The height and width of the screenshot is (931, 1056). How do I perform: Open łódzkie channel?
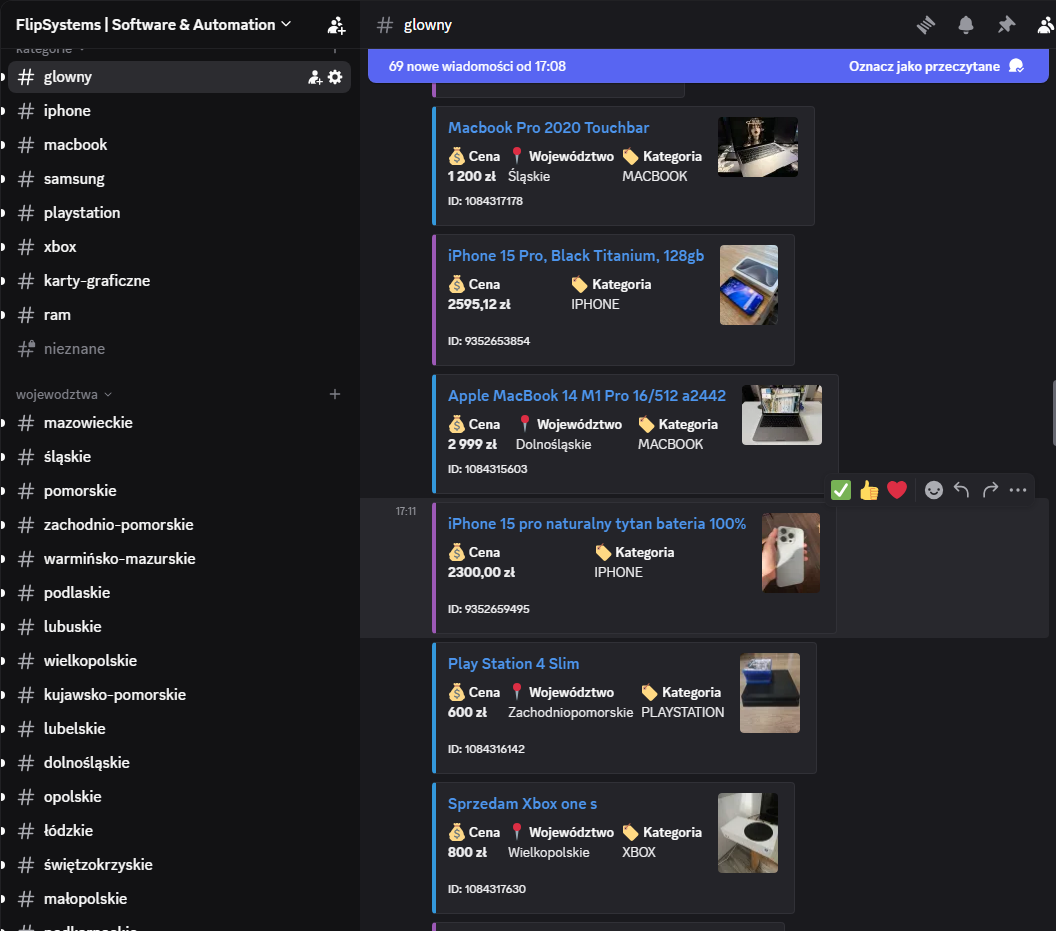pos(179,831)
